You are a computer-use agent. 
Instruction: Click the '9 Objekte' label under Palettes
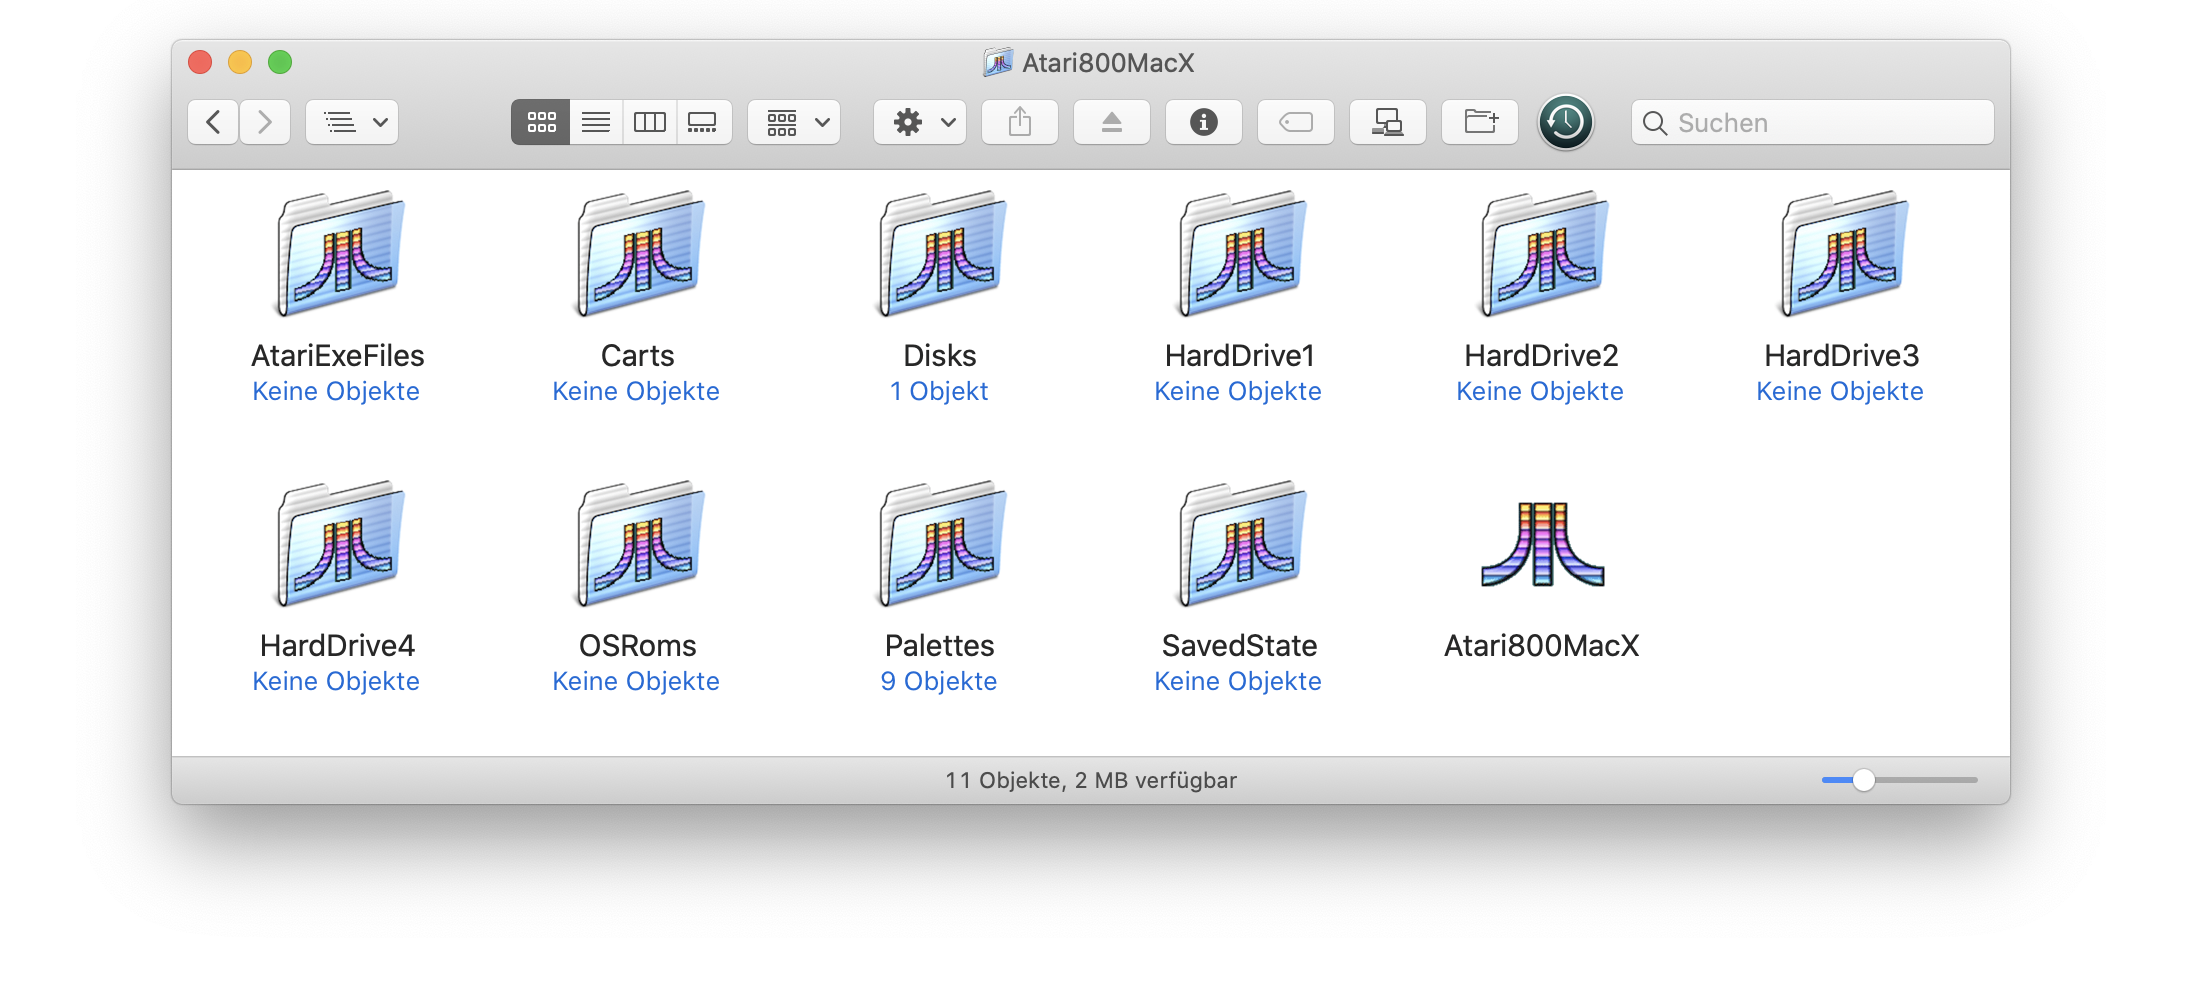tap(939, 681)
